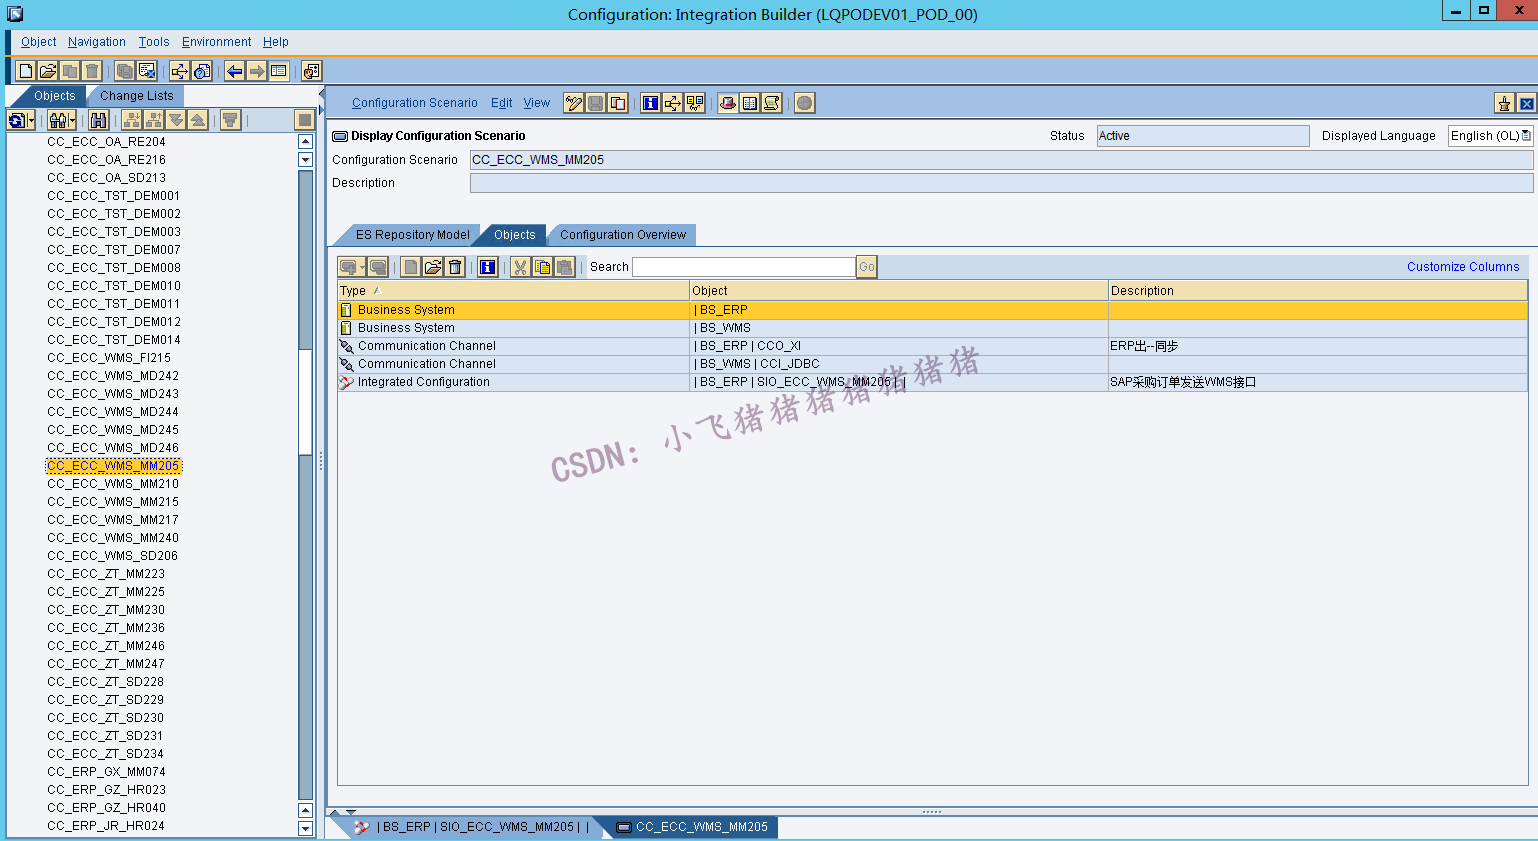Click the compare-versions glasses icon

[x=695, y=103]
